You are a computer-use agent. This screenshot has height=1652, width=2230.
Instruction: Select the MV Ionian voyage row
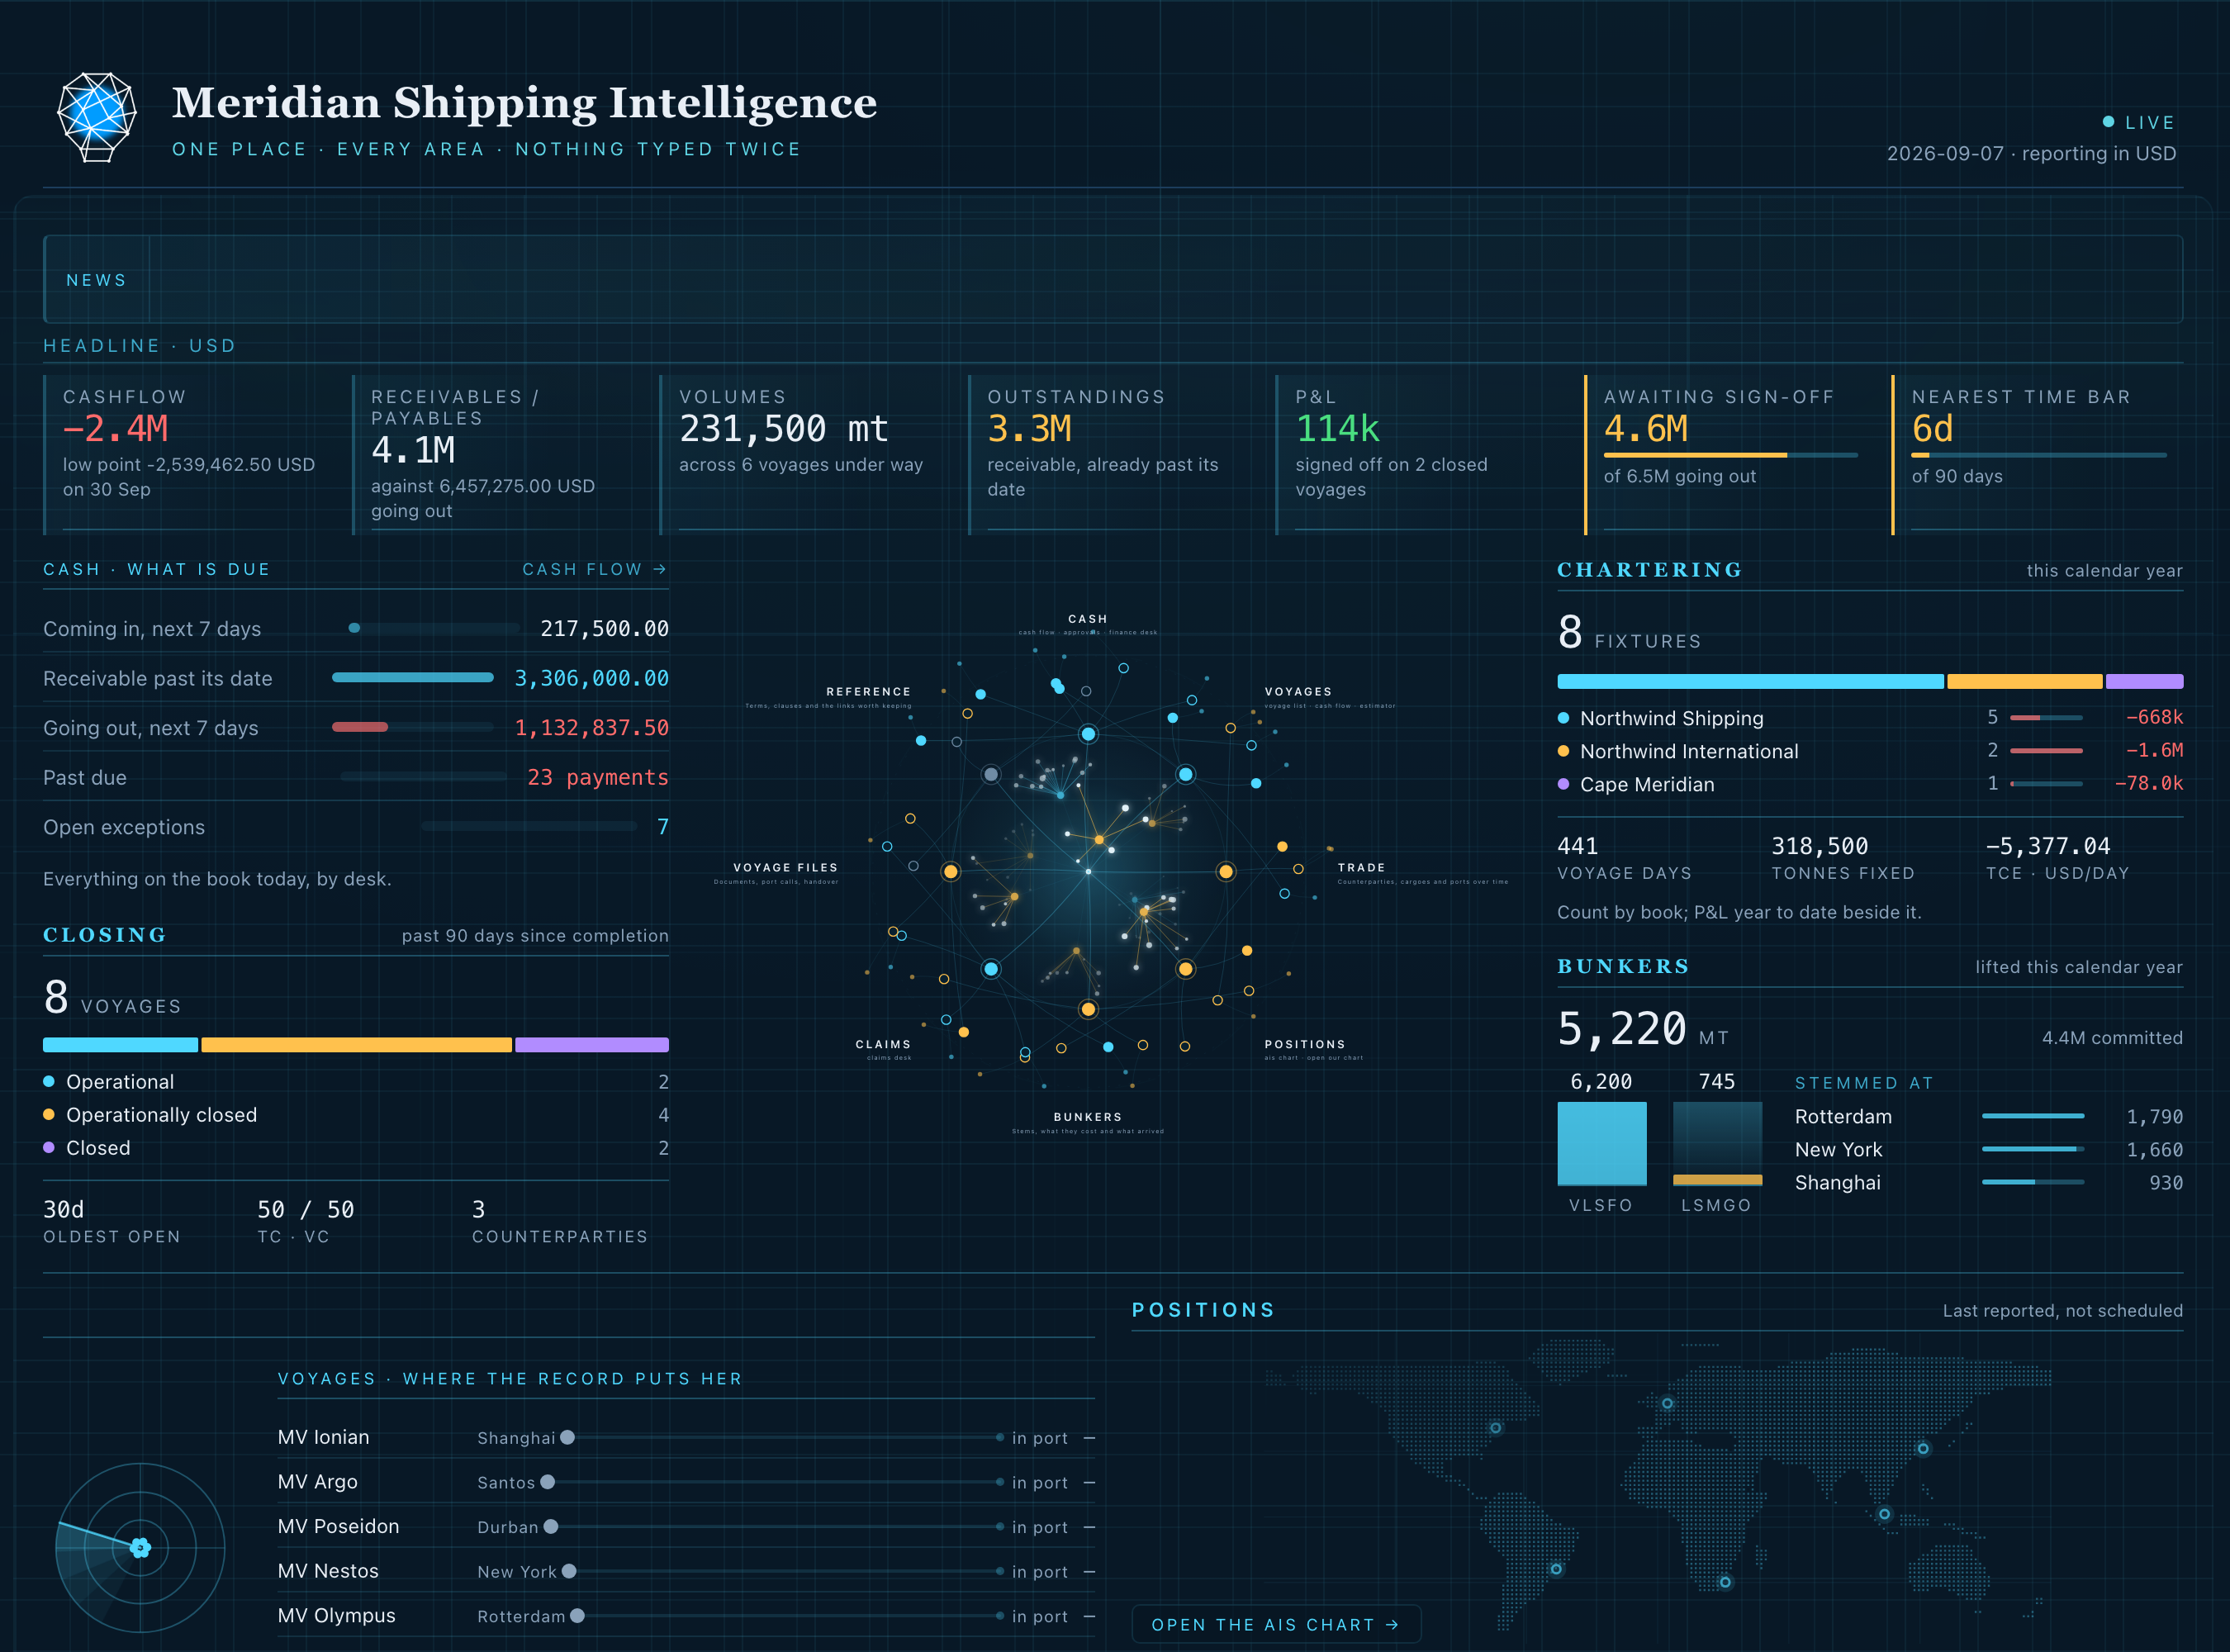[x=686, y=1437]
